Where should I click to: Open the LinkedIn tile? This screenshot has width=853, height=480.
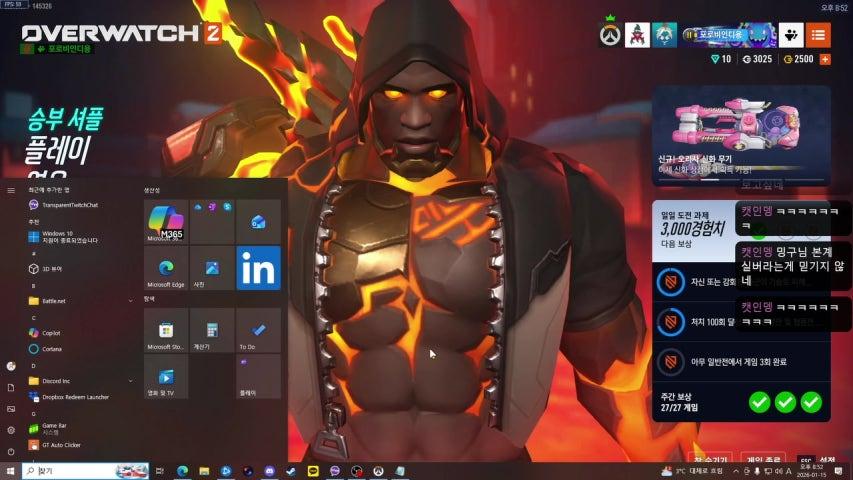[x=258, y=268]
